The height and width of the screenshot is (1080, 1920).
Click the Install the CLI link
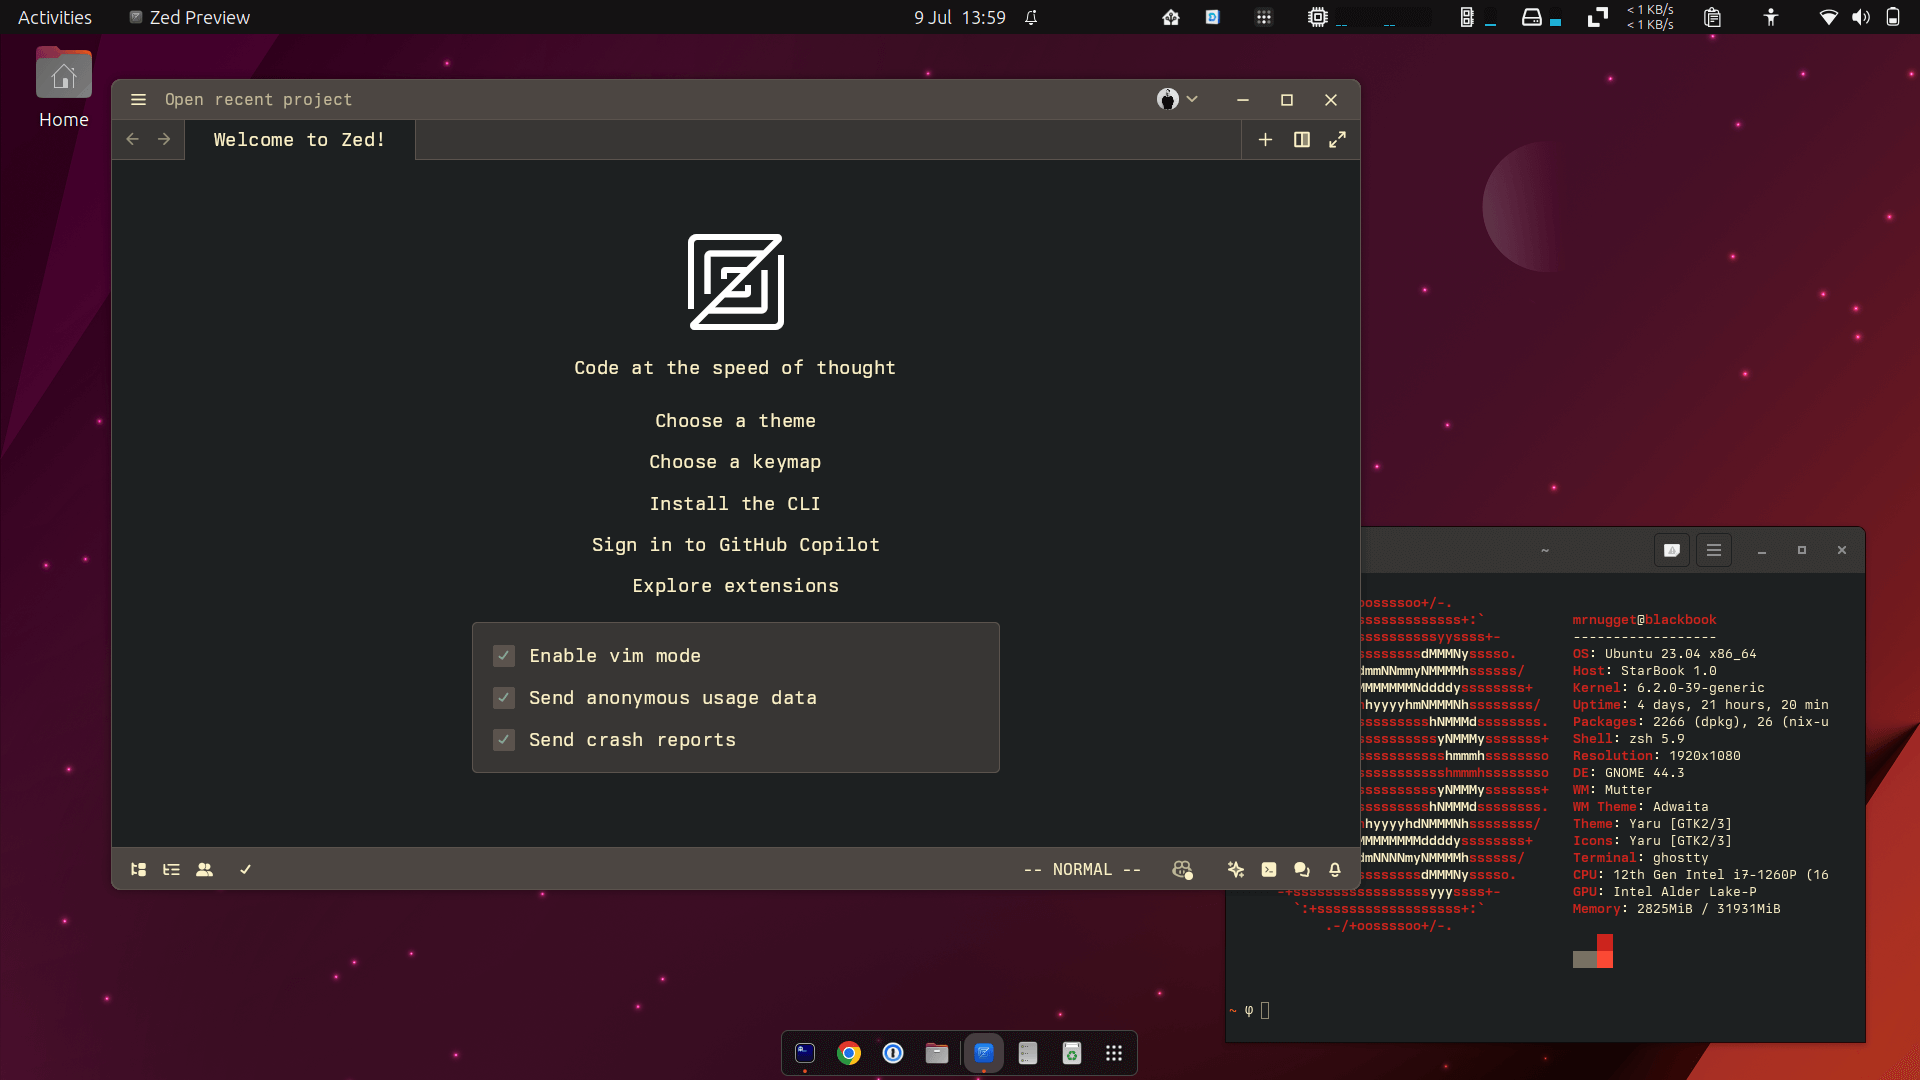(x=735, y=502)
